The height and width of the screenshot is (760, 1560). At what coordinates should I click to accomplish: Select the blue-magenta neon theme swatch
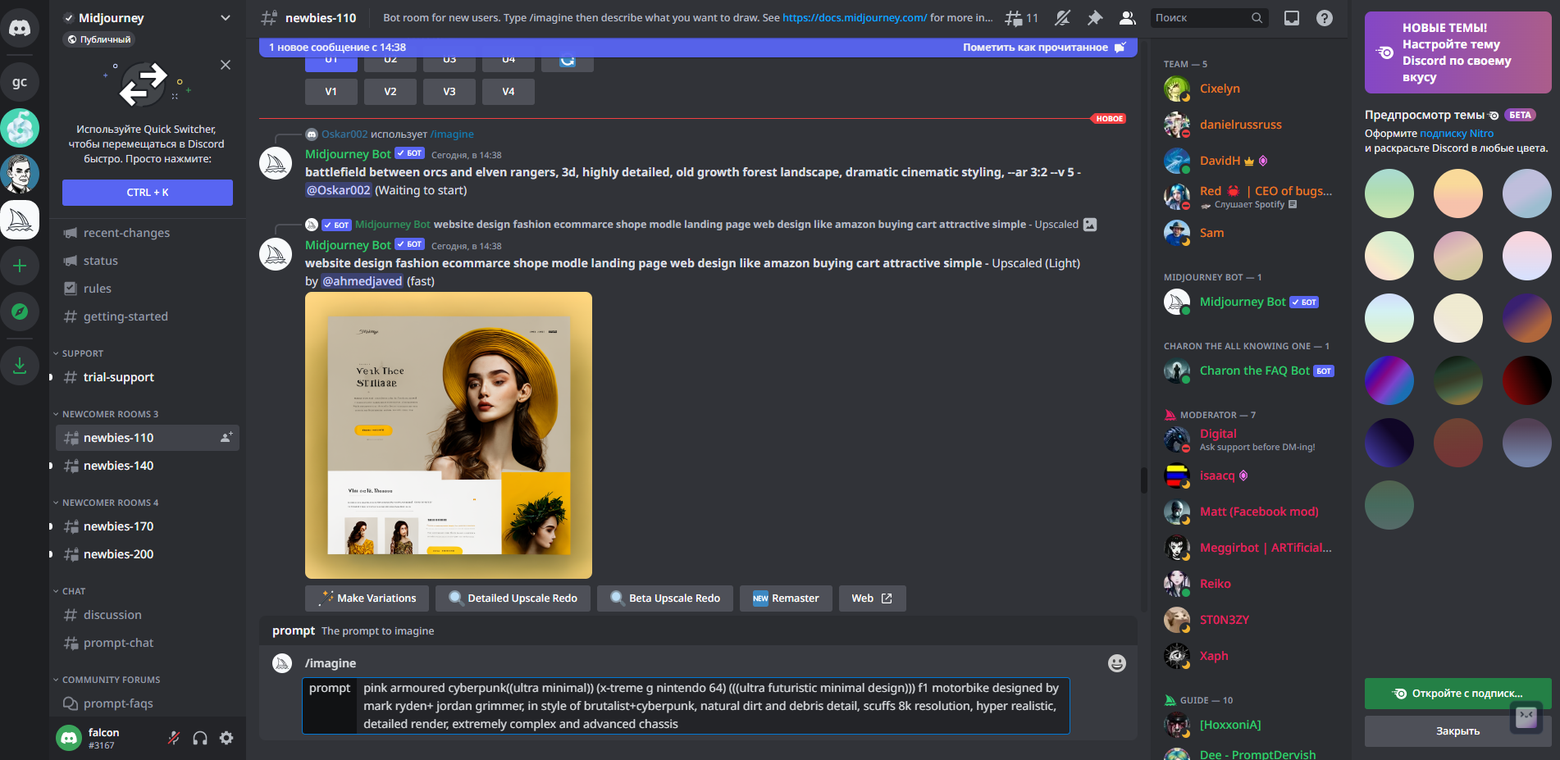pos(1389,380)
